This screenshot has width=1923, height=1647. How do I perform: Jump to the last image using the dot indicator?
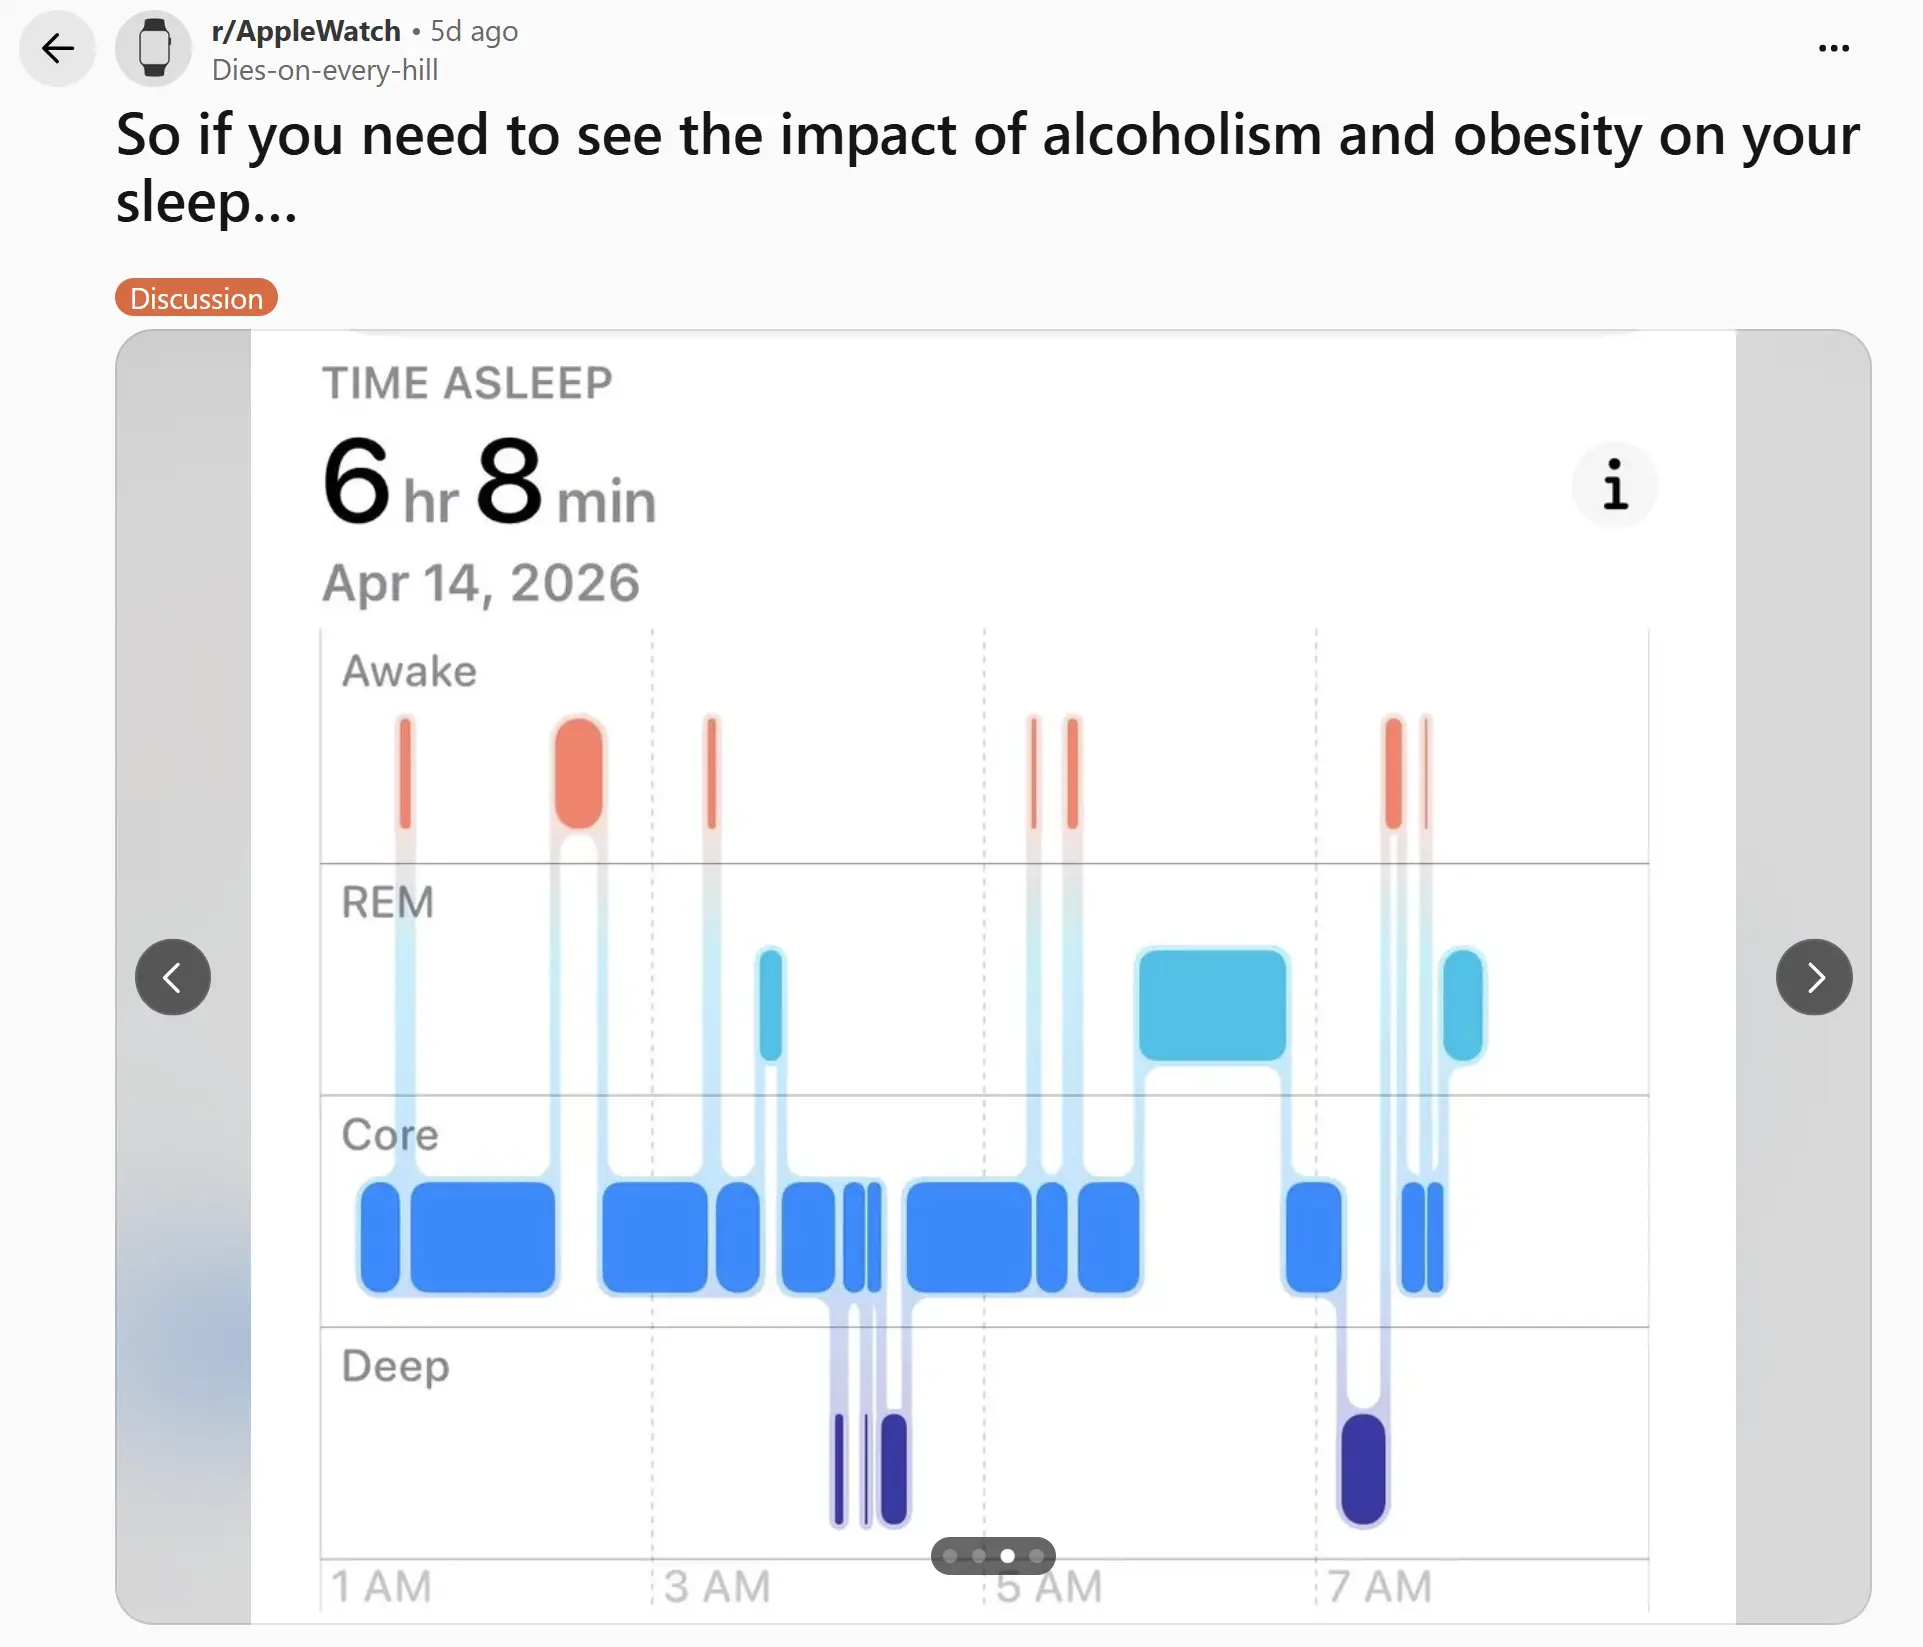point(1037,1556)
